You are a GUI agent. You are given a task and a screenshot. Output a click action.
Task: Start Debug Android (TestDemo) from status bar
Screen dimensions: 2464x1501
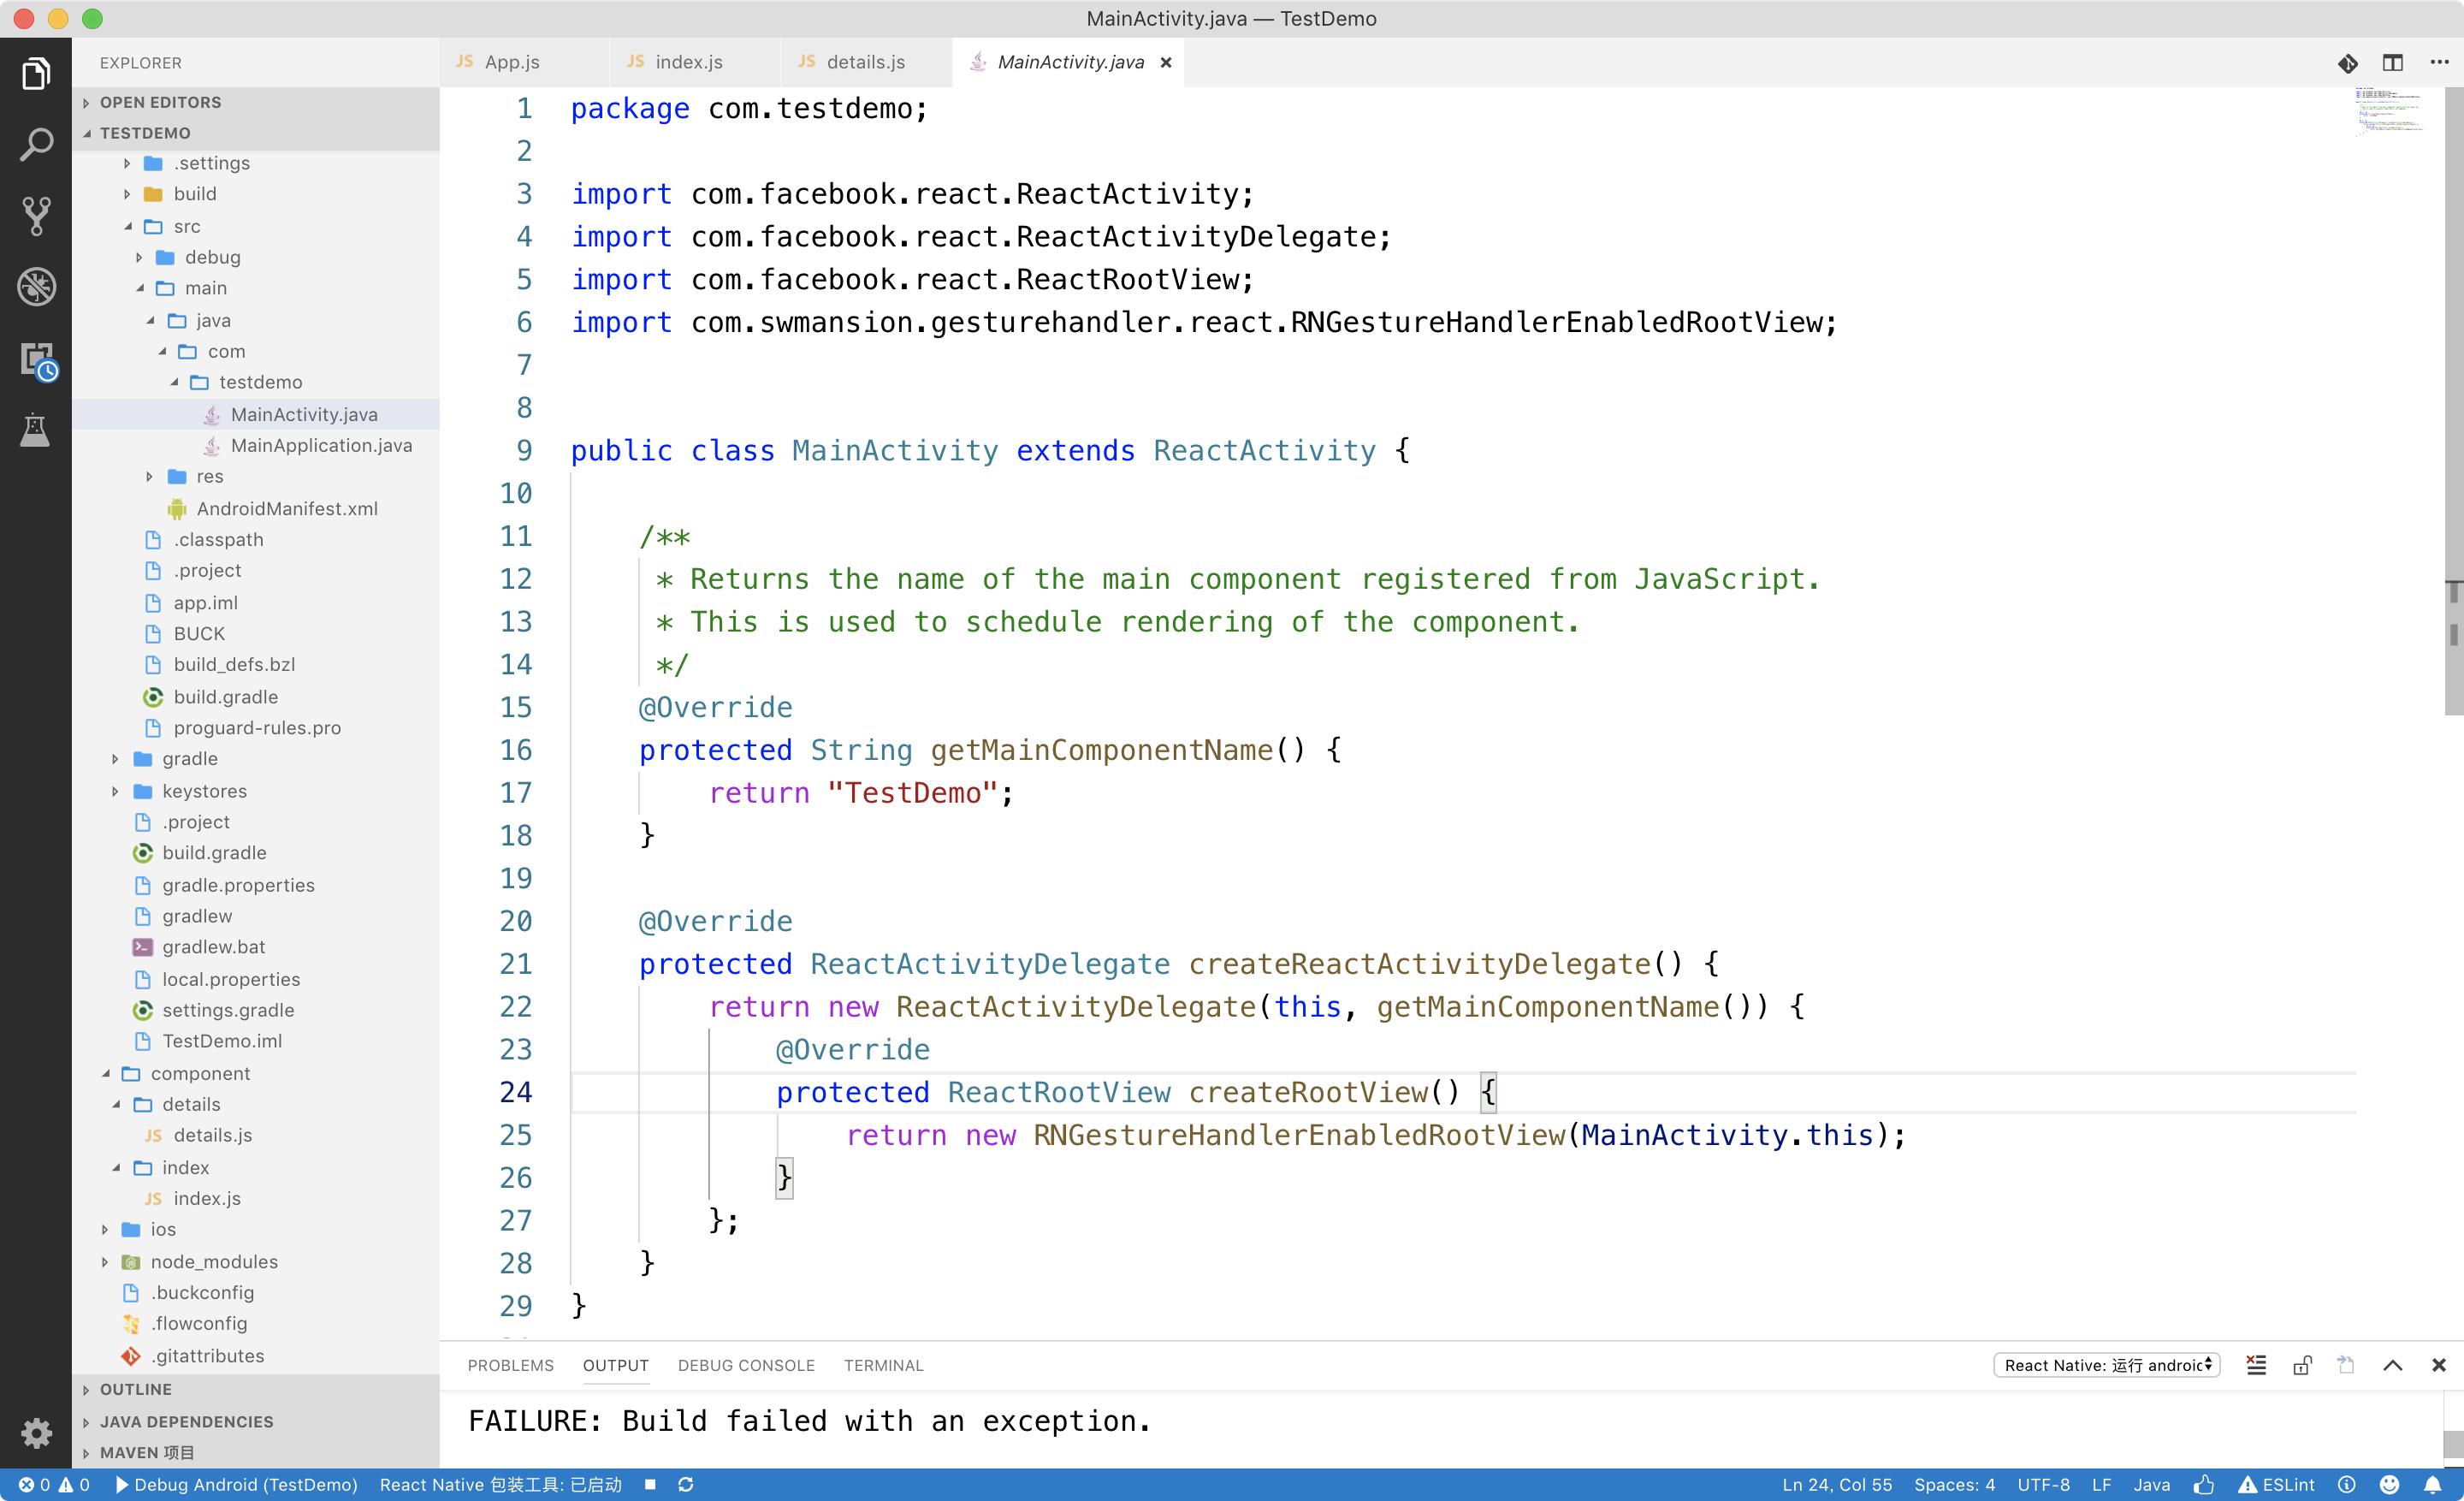[236, 1485]
